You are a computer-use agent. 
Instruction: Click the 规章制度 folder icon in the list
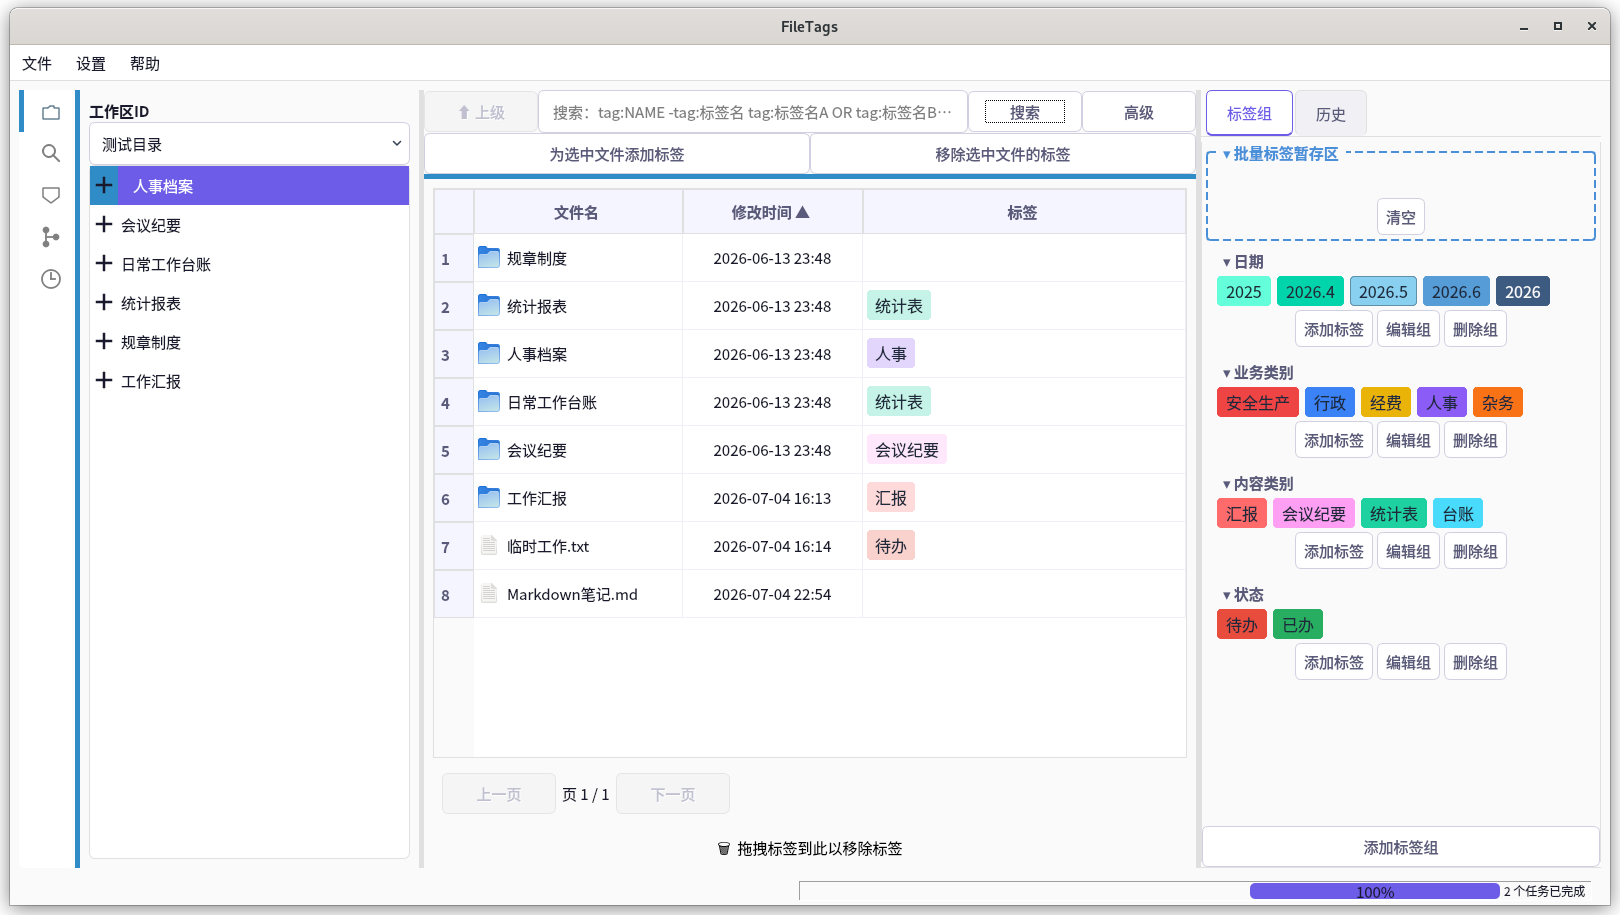pyautogui.click(x=489, y=258)
